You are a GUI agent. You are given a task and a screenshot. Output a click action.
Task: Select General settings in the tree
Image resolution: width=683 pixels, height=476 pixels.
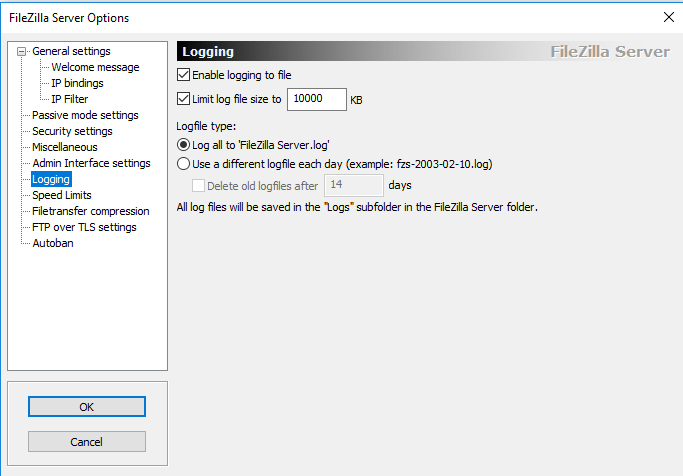71,51
